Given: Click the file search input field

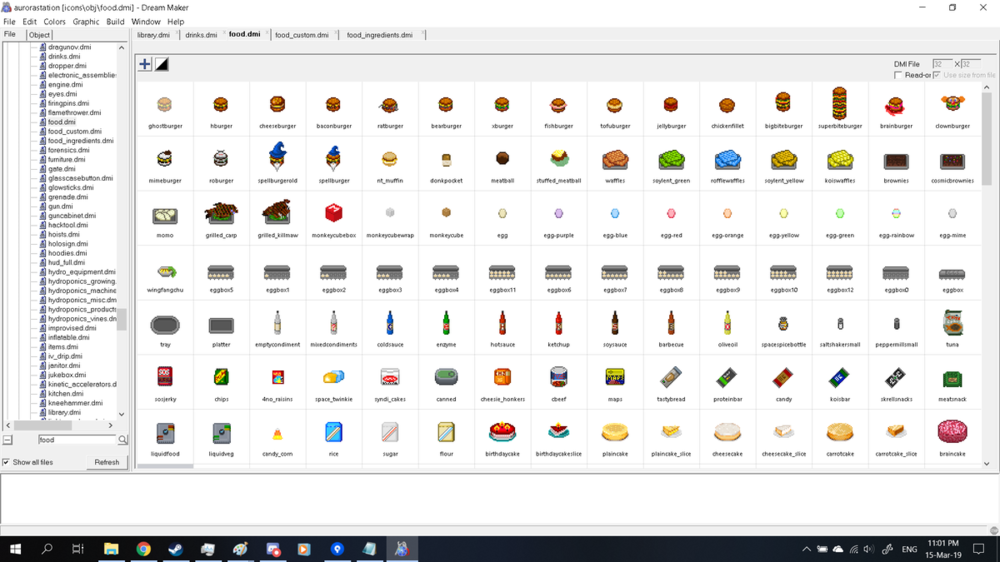Looking at the screenshot, I should (77, 440).
